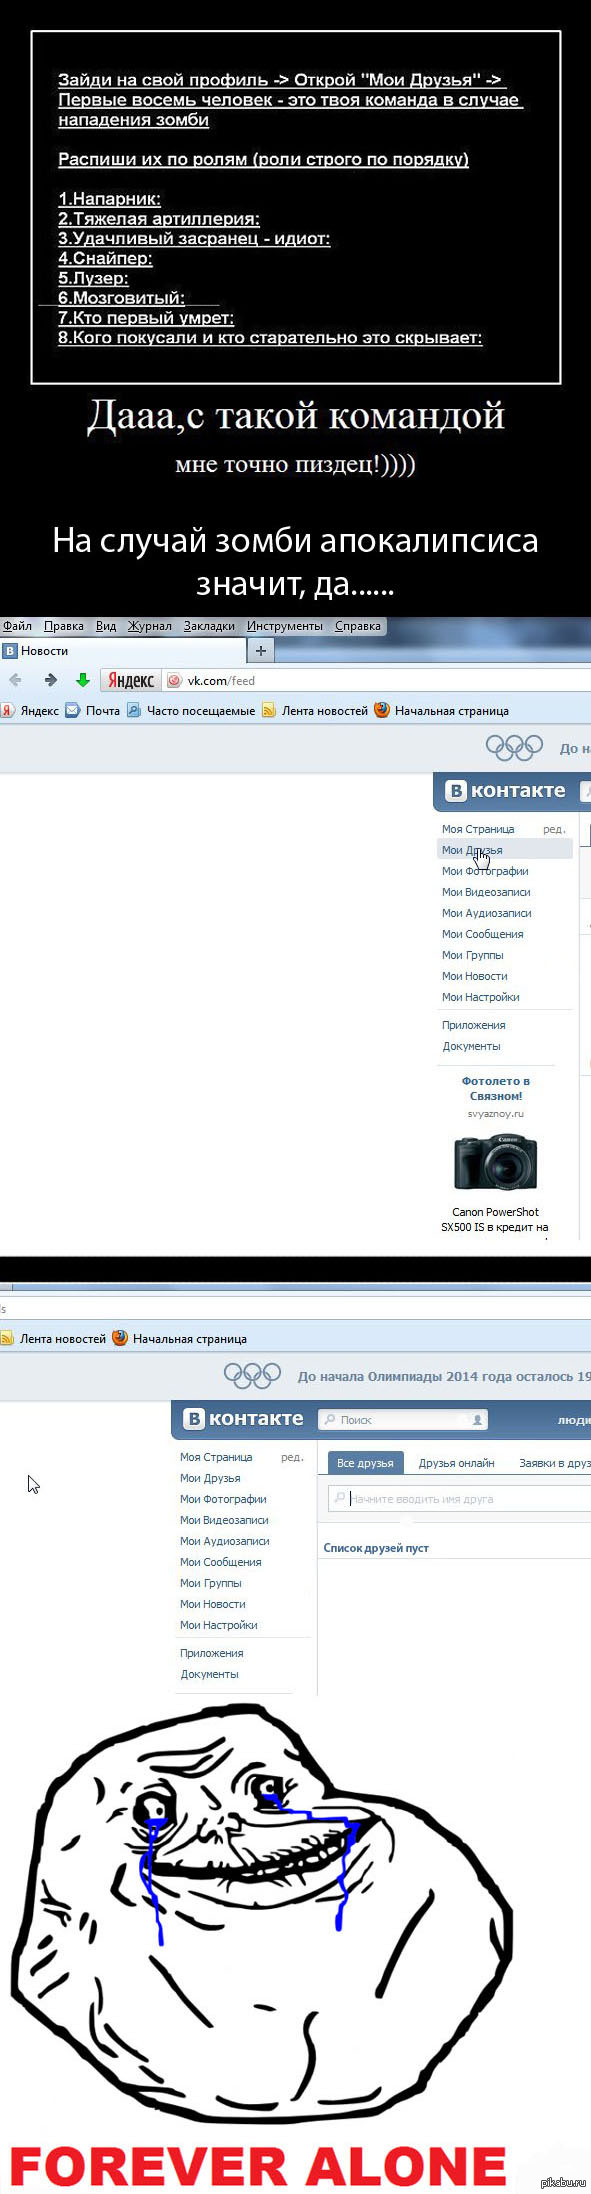Click the site identity icon before vk.com/feed
The image size is (591, 2194).
174,680
